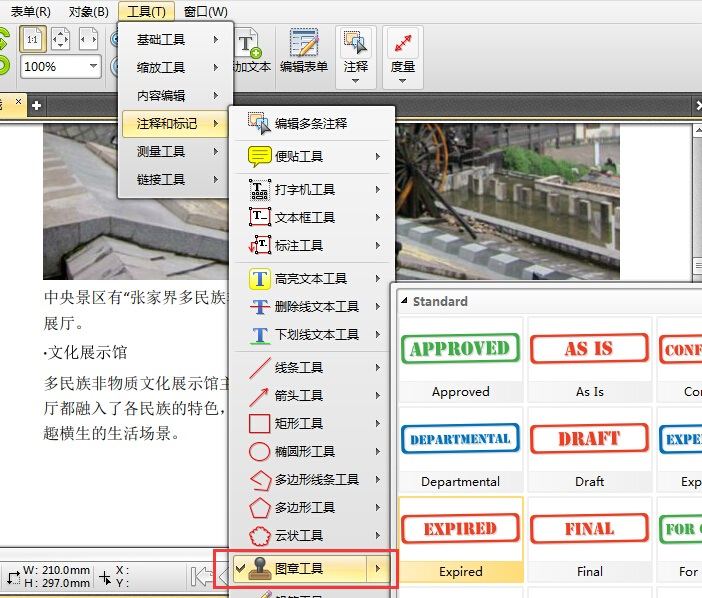Select the Cloud tool (云状工具) icon

(x=260, y=535)
